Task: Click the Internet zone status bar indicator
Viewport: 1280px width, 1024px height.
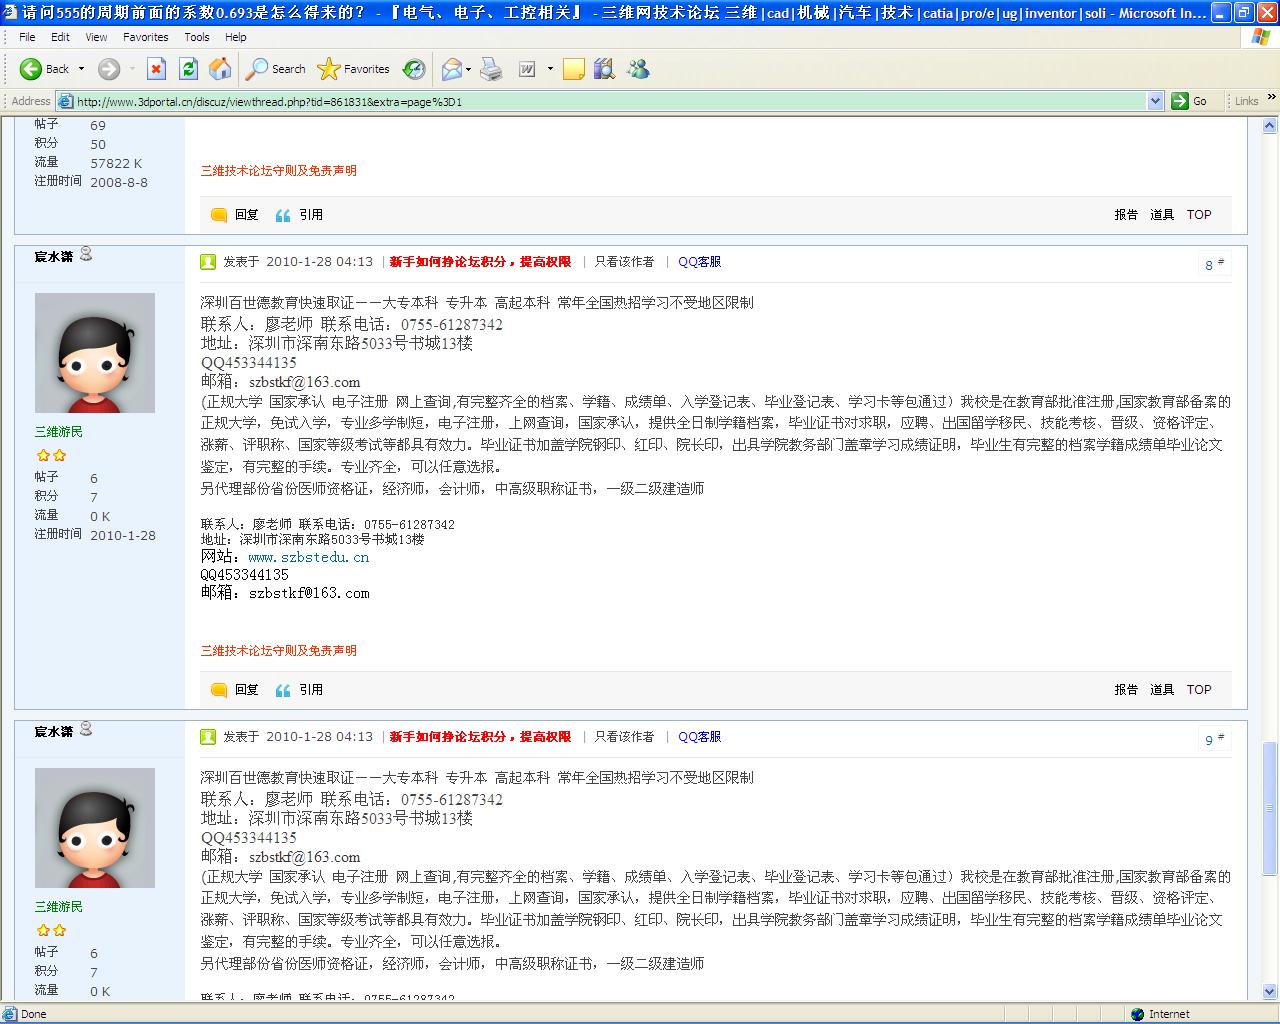Action: 1160,1014
